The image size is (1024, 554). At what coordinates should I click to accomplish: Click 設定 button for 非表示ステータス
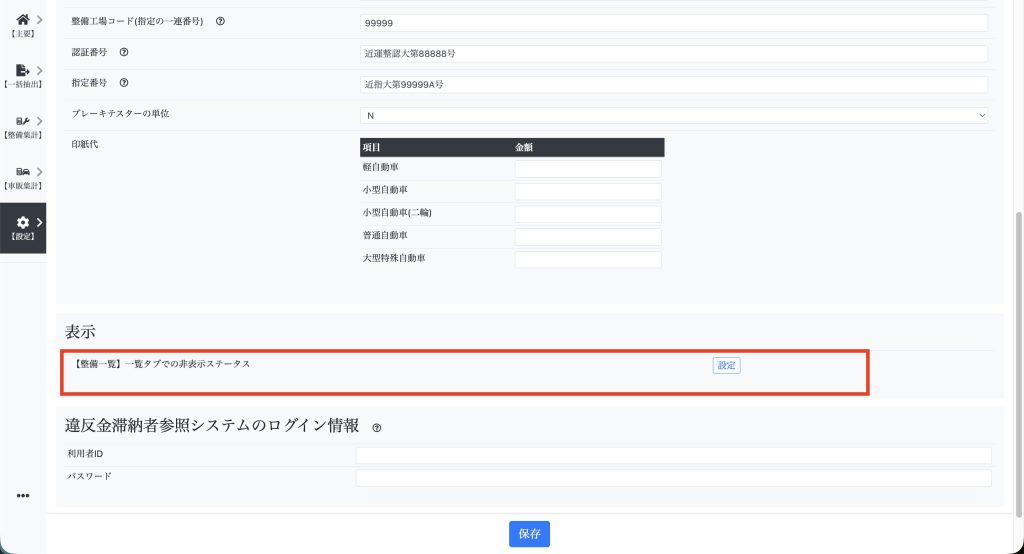pos(726,366)
